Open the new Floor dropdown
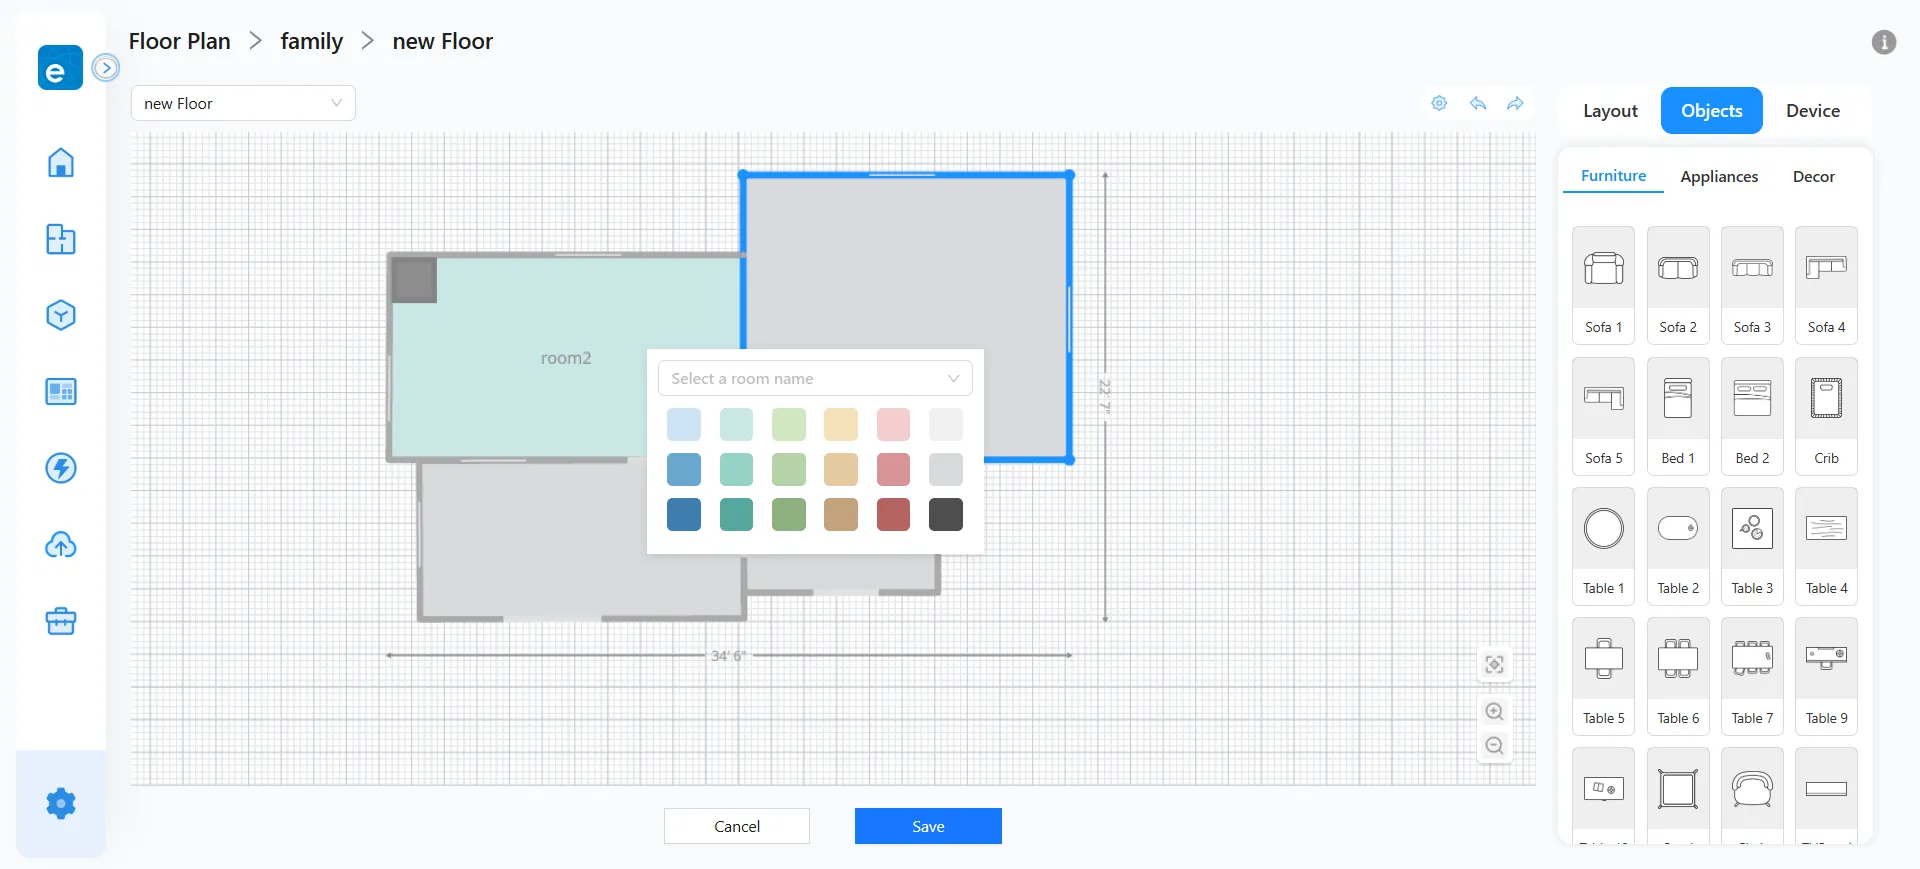The height and width of the screenshot is (869, 1920). [243, 103]
